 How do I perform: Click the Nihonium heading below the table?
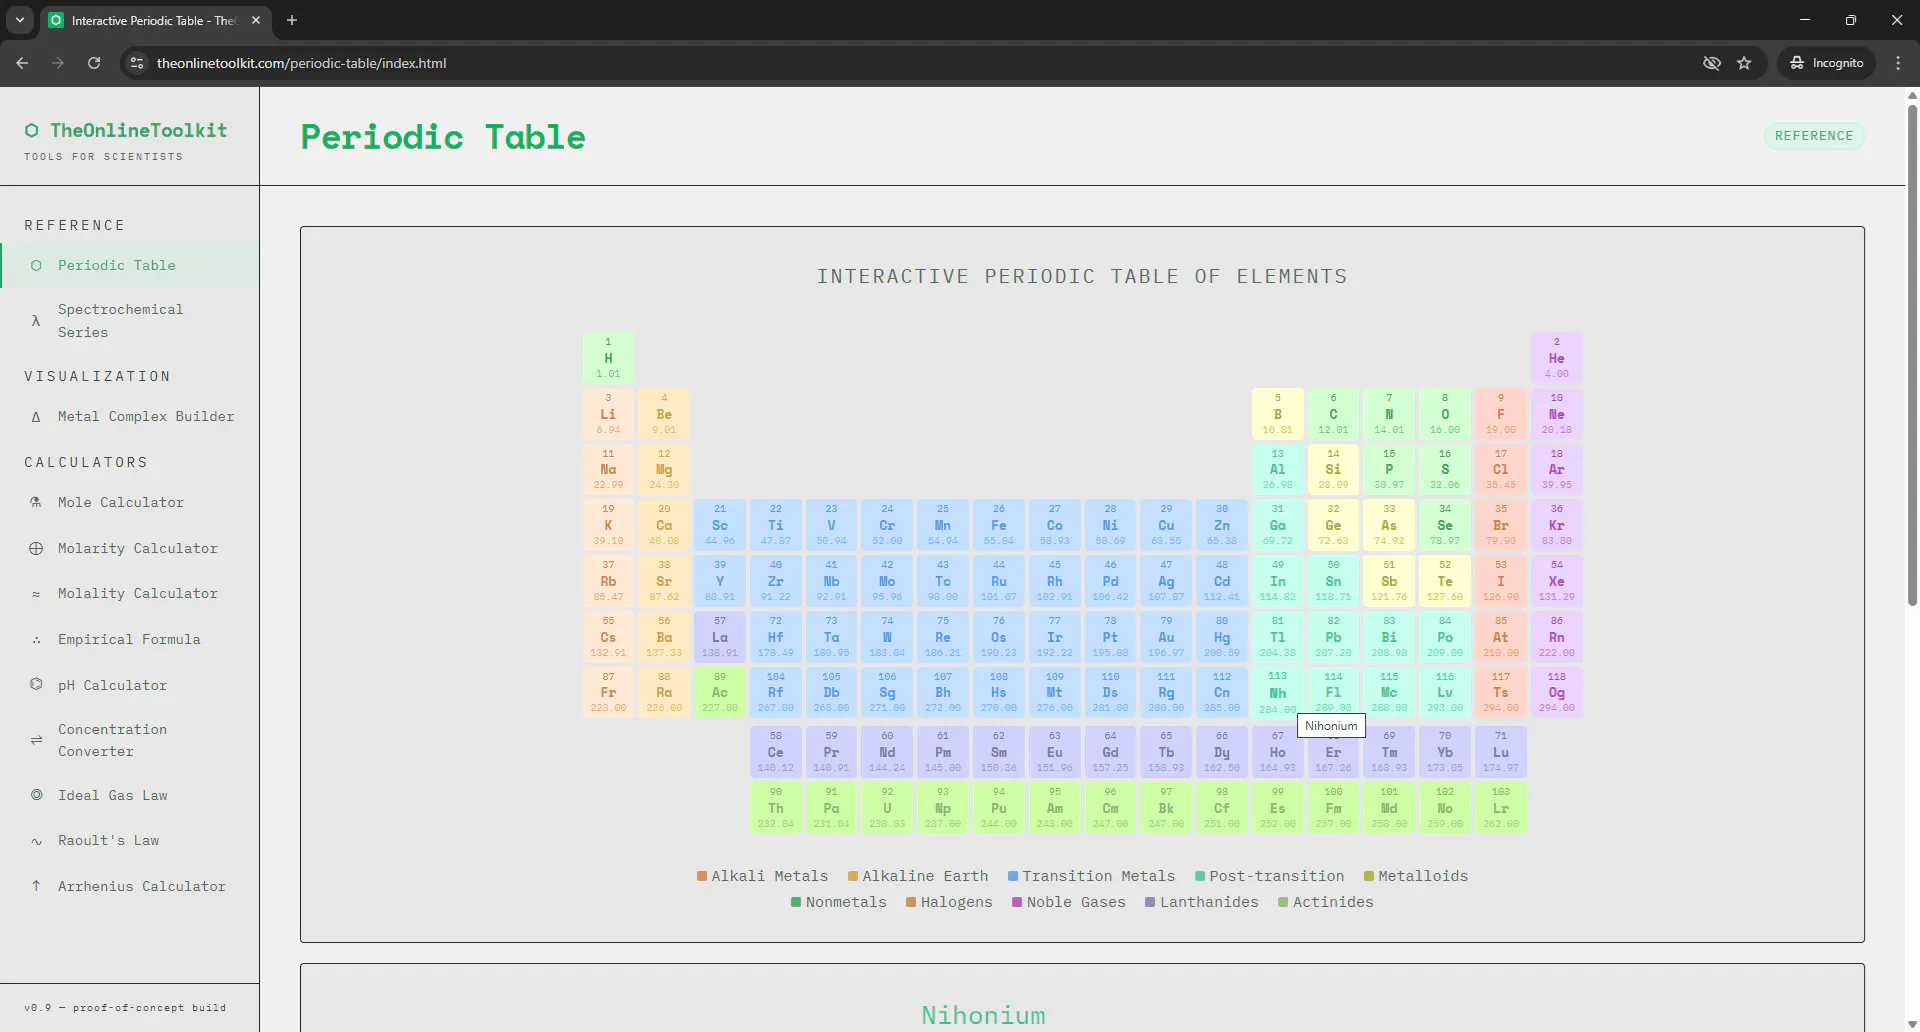pyautogui.click(x=983, y=1015)
